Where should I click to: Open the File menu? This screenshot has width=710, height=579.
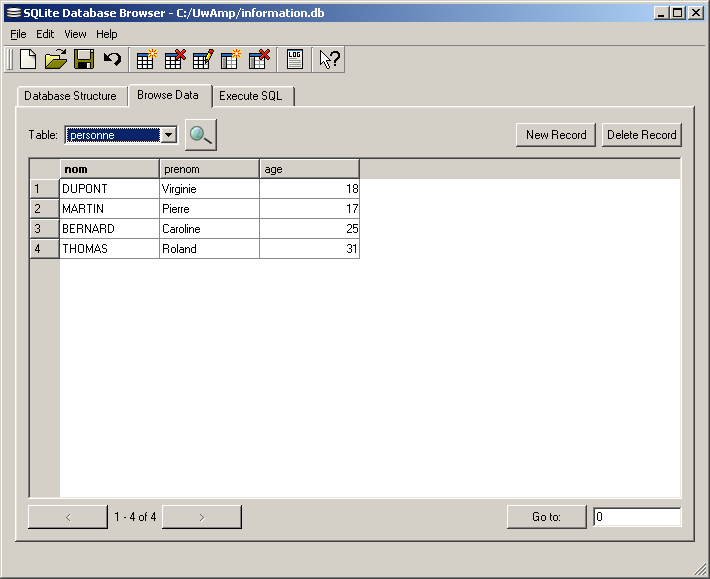tap(18, 34)
